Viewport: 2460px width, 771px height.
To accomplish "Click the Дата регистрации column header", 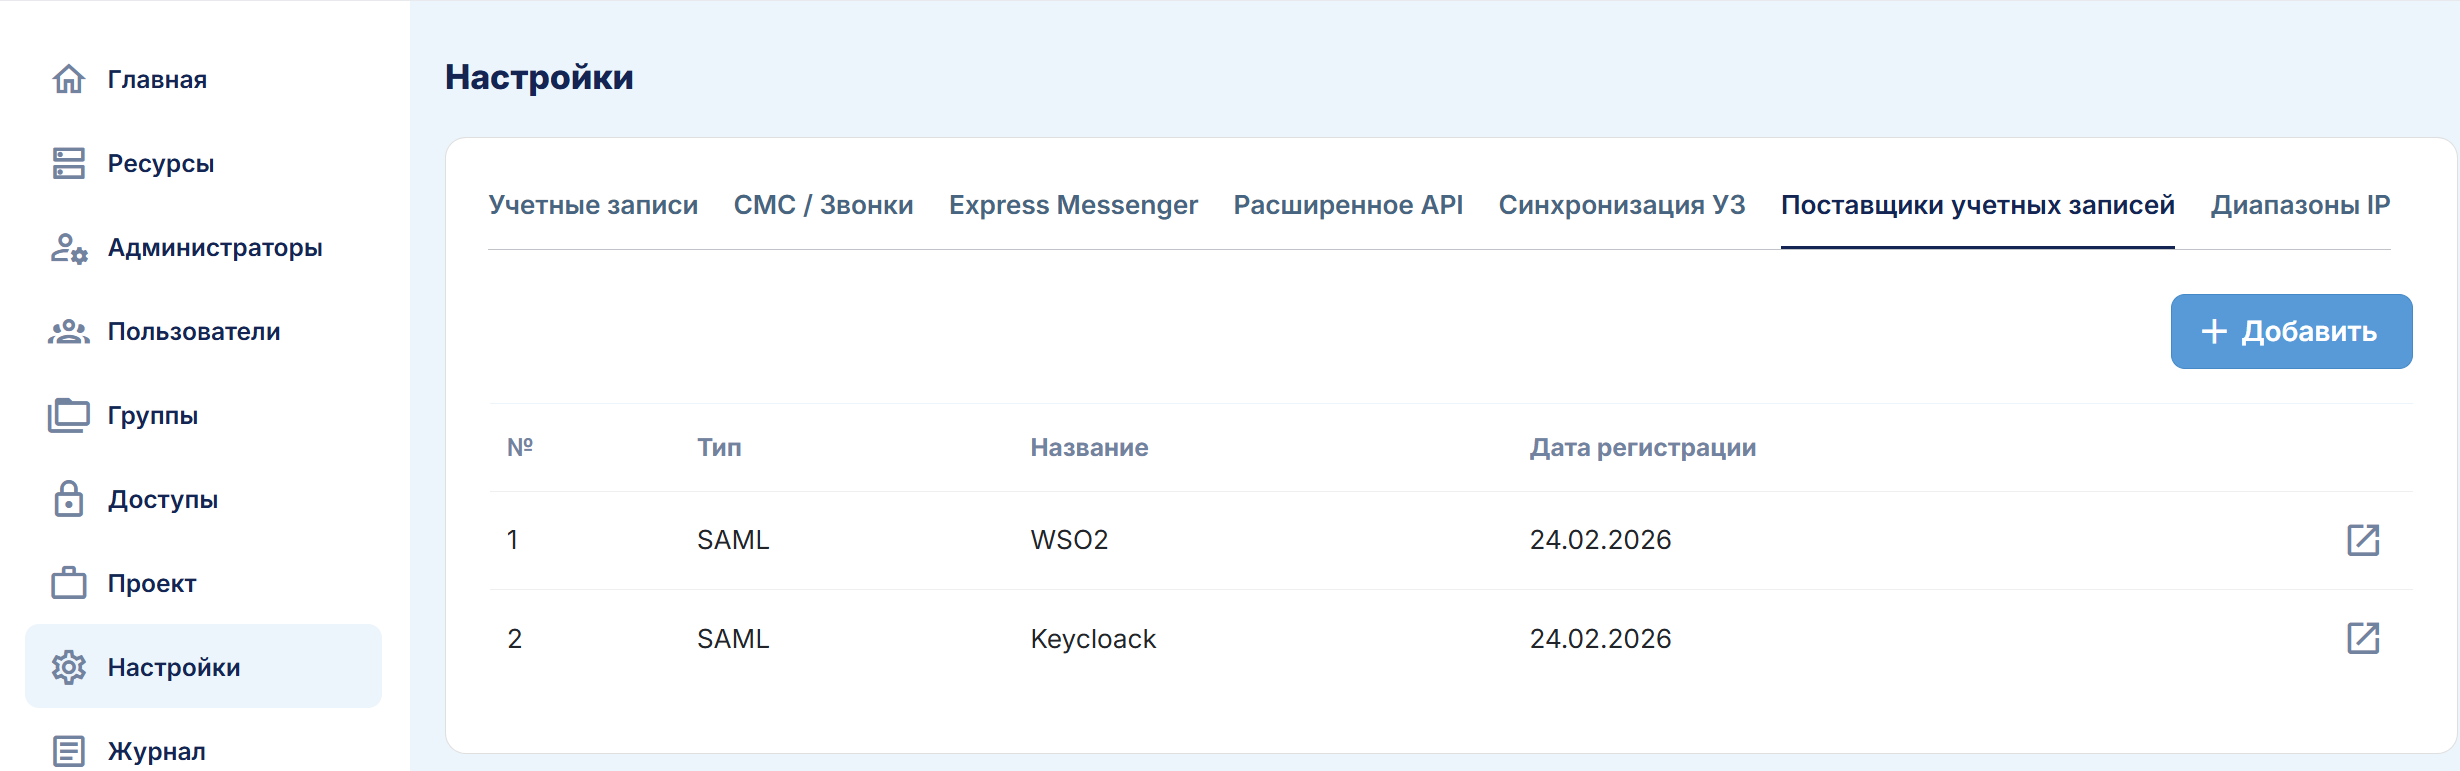I will [1642, 448].
